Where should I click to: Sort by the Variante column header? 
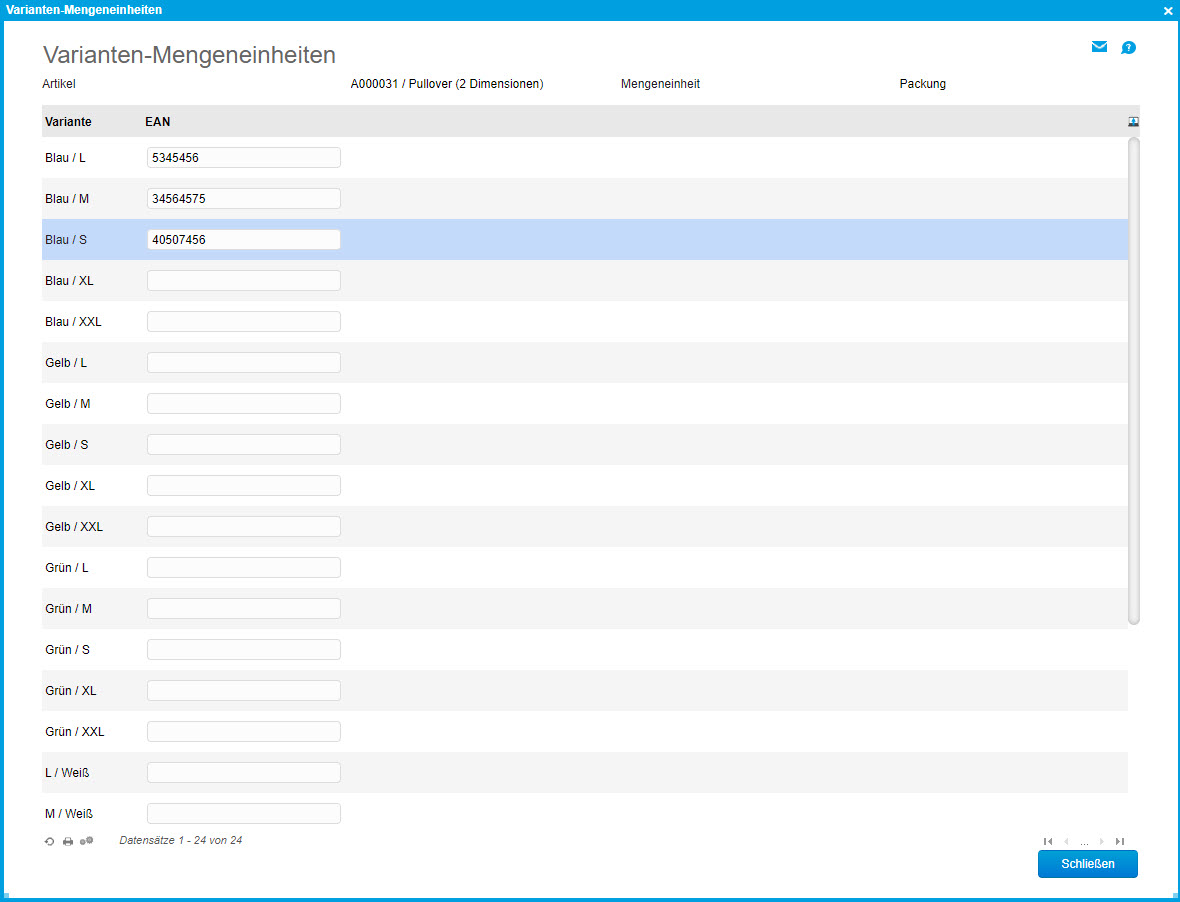coord(68,122)
